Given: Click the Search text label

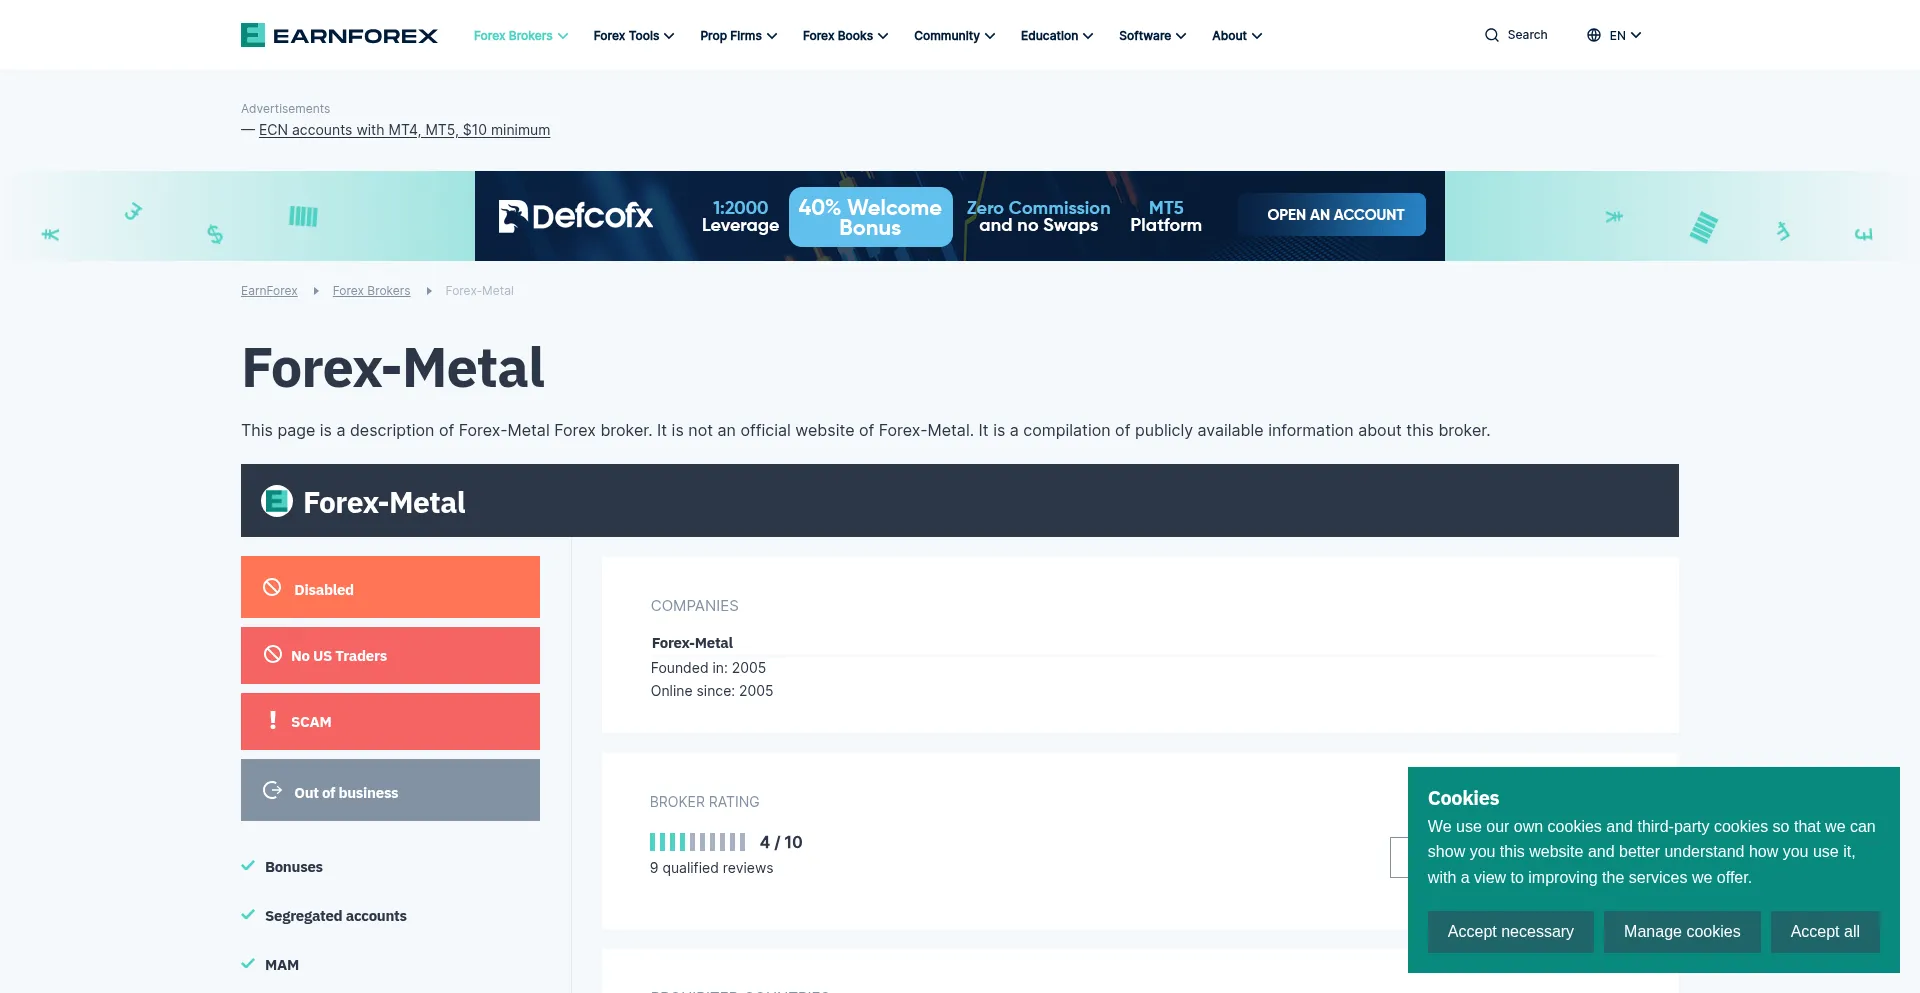Looking at the screenshot, I should click(x=1527, y=35).
